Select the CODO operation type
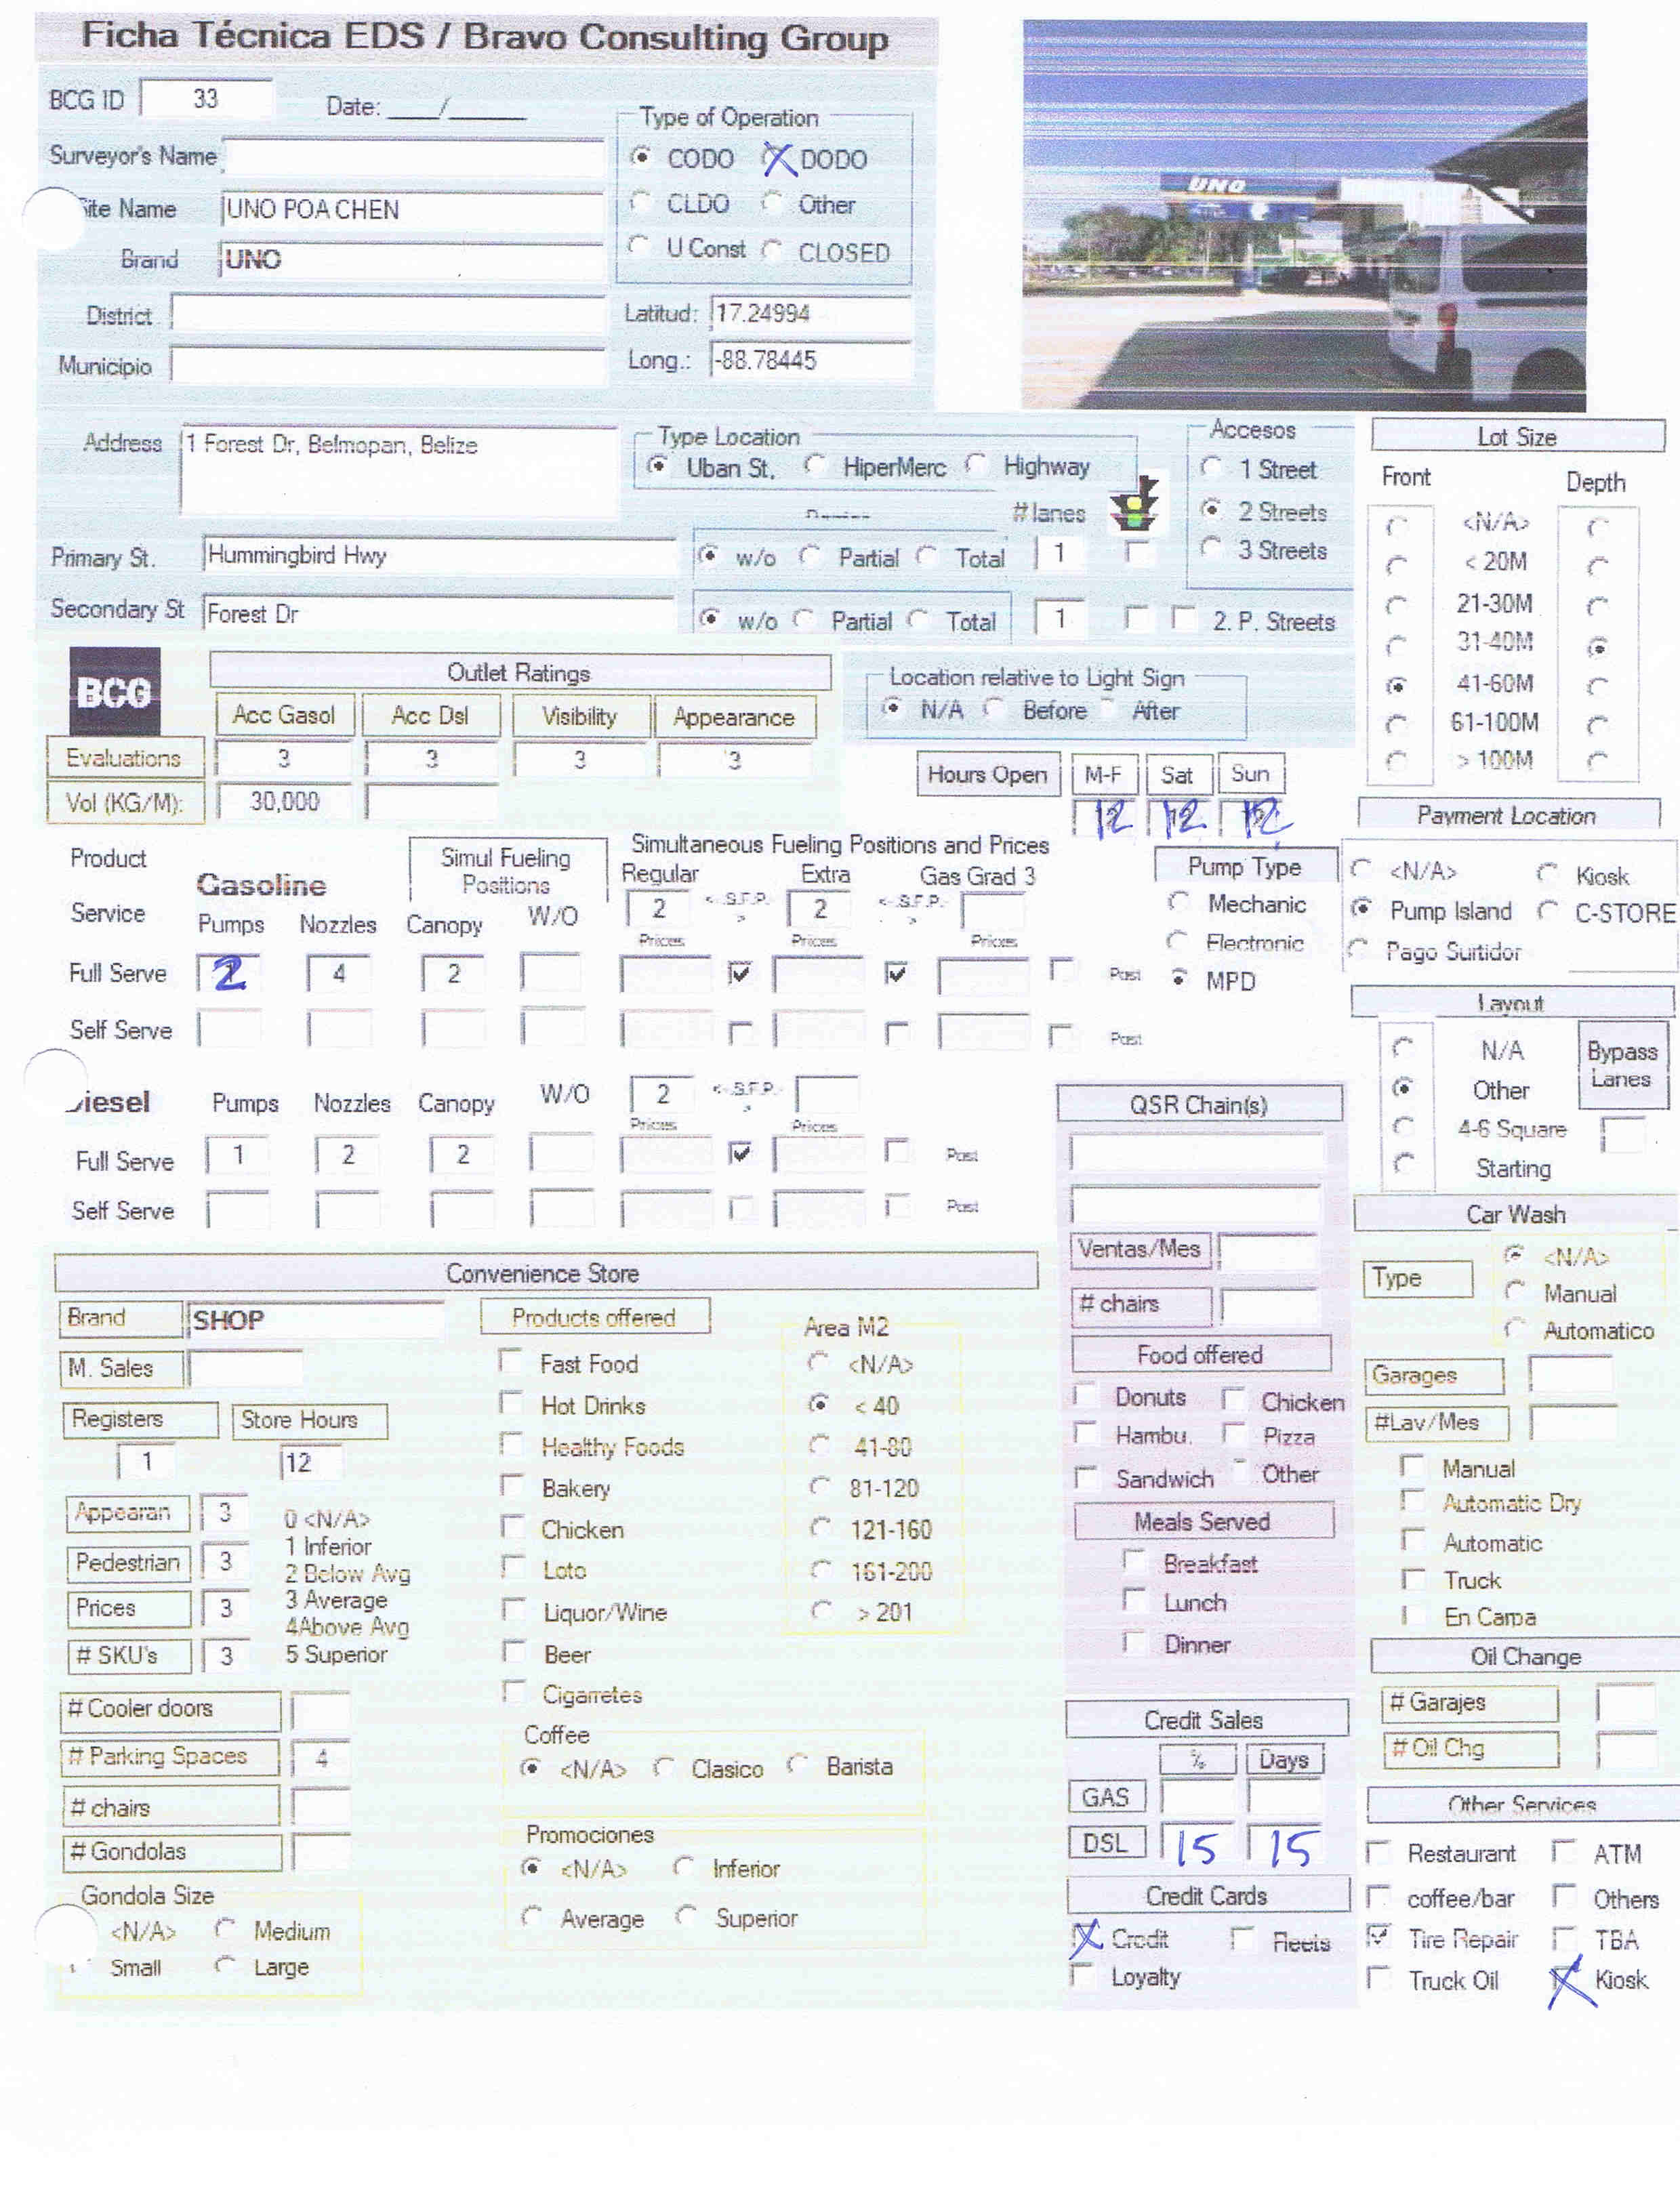The height and width of the screenshot is (2188, 1680). click(x=641, y=157)
